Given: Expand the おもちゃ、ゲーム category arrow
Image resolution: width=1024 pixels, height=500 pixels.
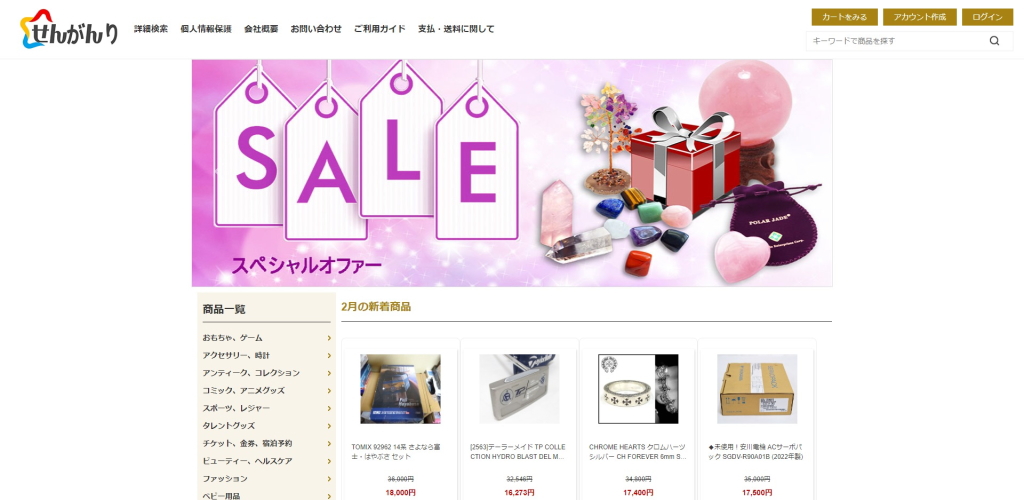Looking at the screenshot, I should [329, 338].
